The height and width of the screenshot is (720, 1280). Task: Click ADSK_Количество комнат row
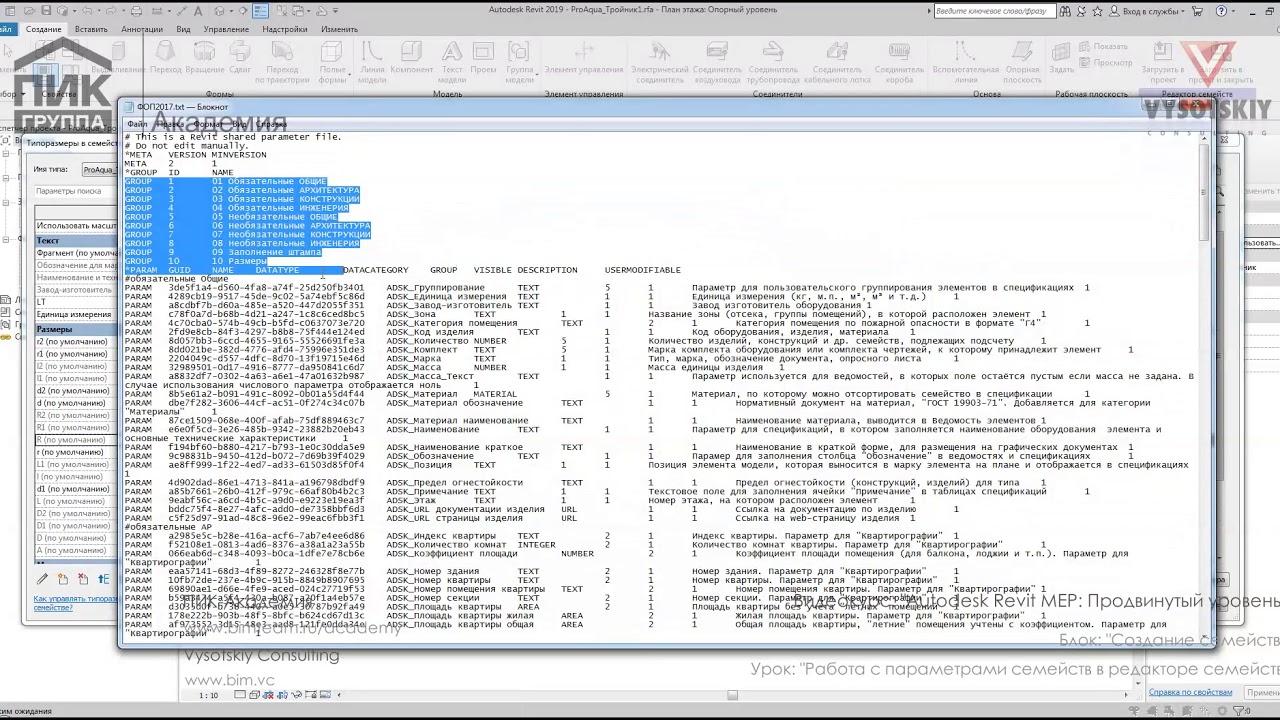pyautogui.click(x=540, y=544)
